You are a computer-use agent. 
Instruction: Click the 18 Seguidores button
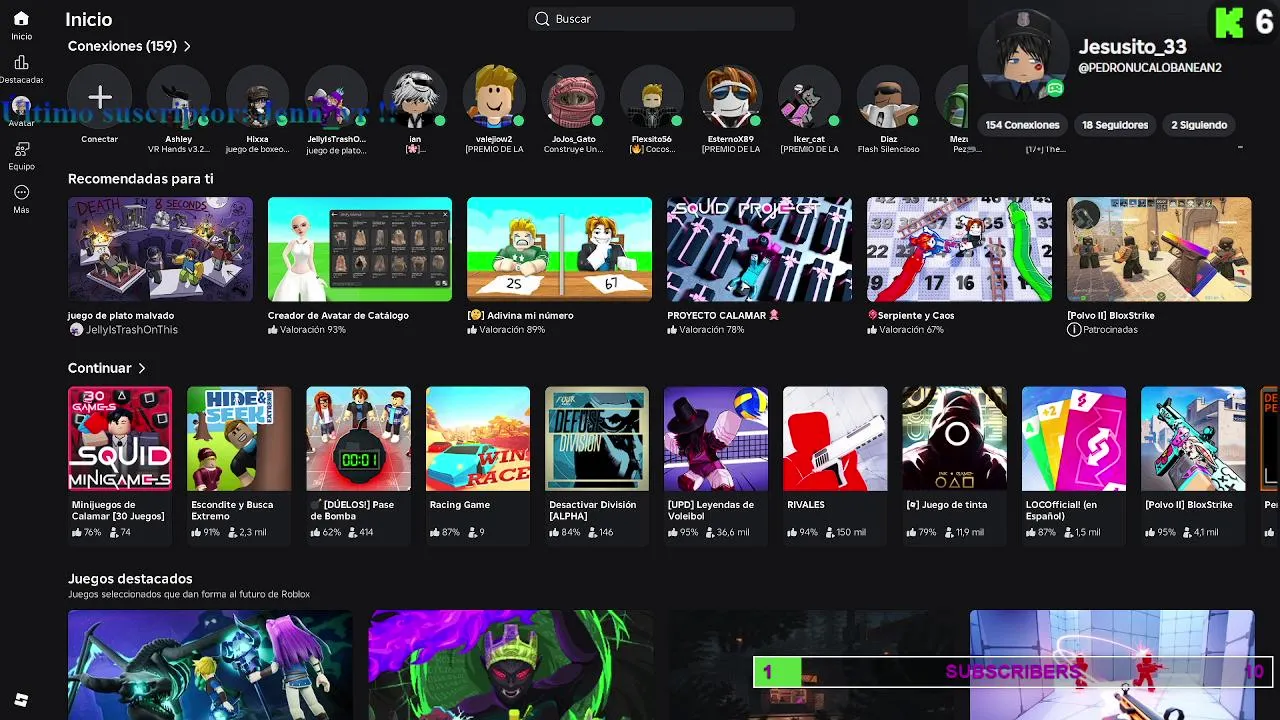tap(1115, 125)
